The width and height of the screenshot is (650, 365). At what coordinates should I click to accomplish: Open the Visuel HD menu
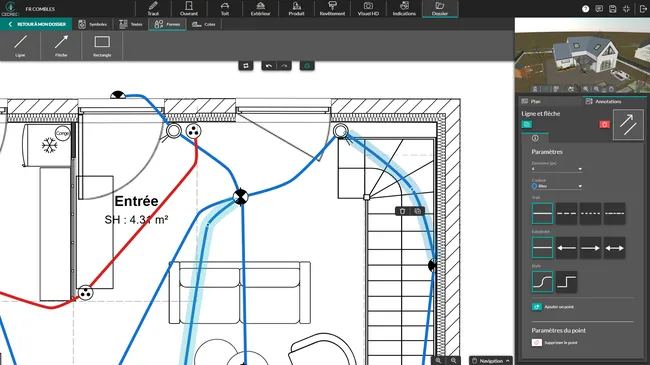point(368,9)
